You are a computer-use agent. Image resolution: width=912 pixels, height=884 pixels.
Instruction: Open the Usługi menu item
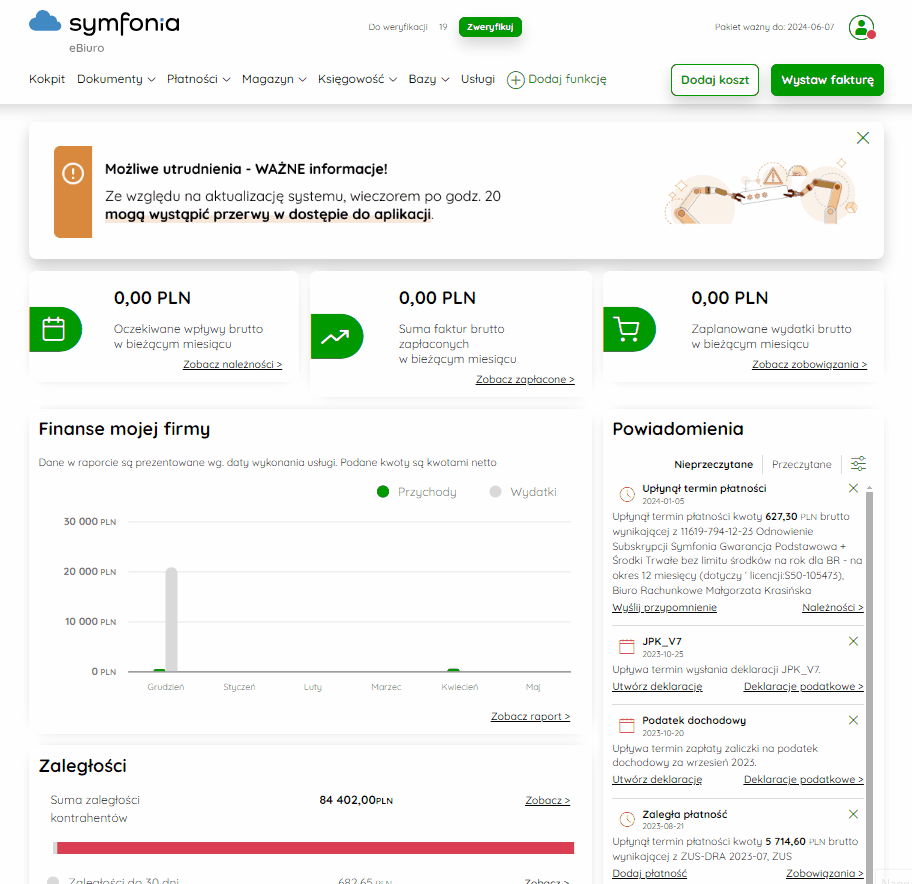tap(478, 79)
